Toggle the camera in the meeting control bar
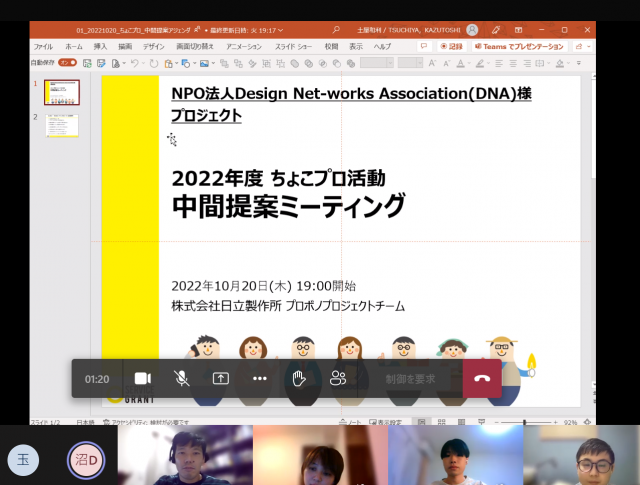This screenshot has height=485, width=640. tap(143, 378)
